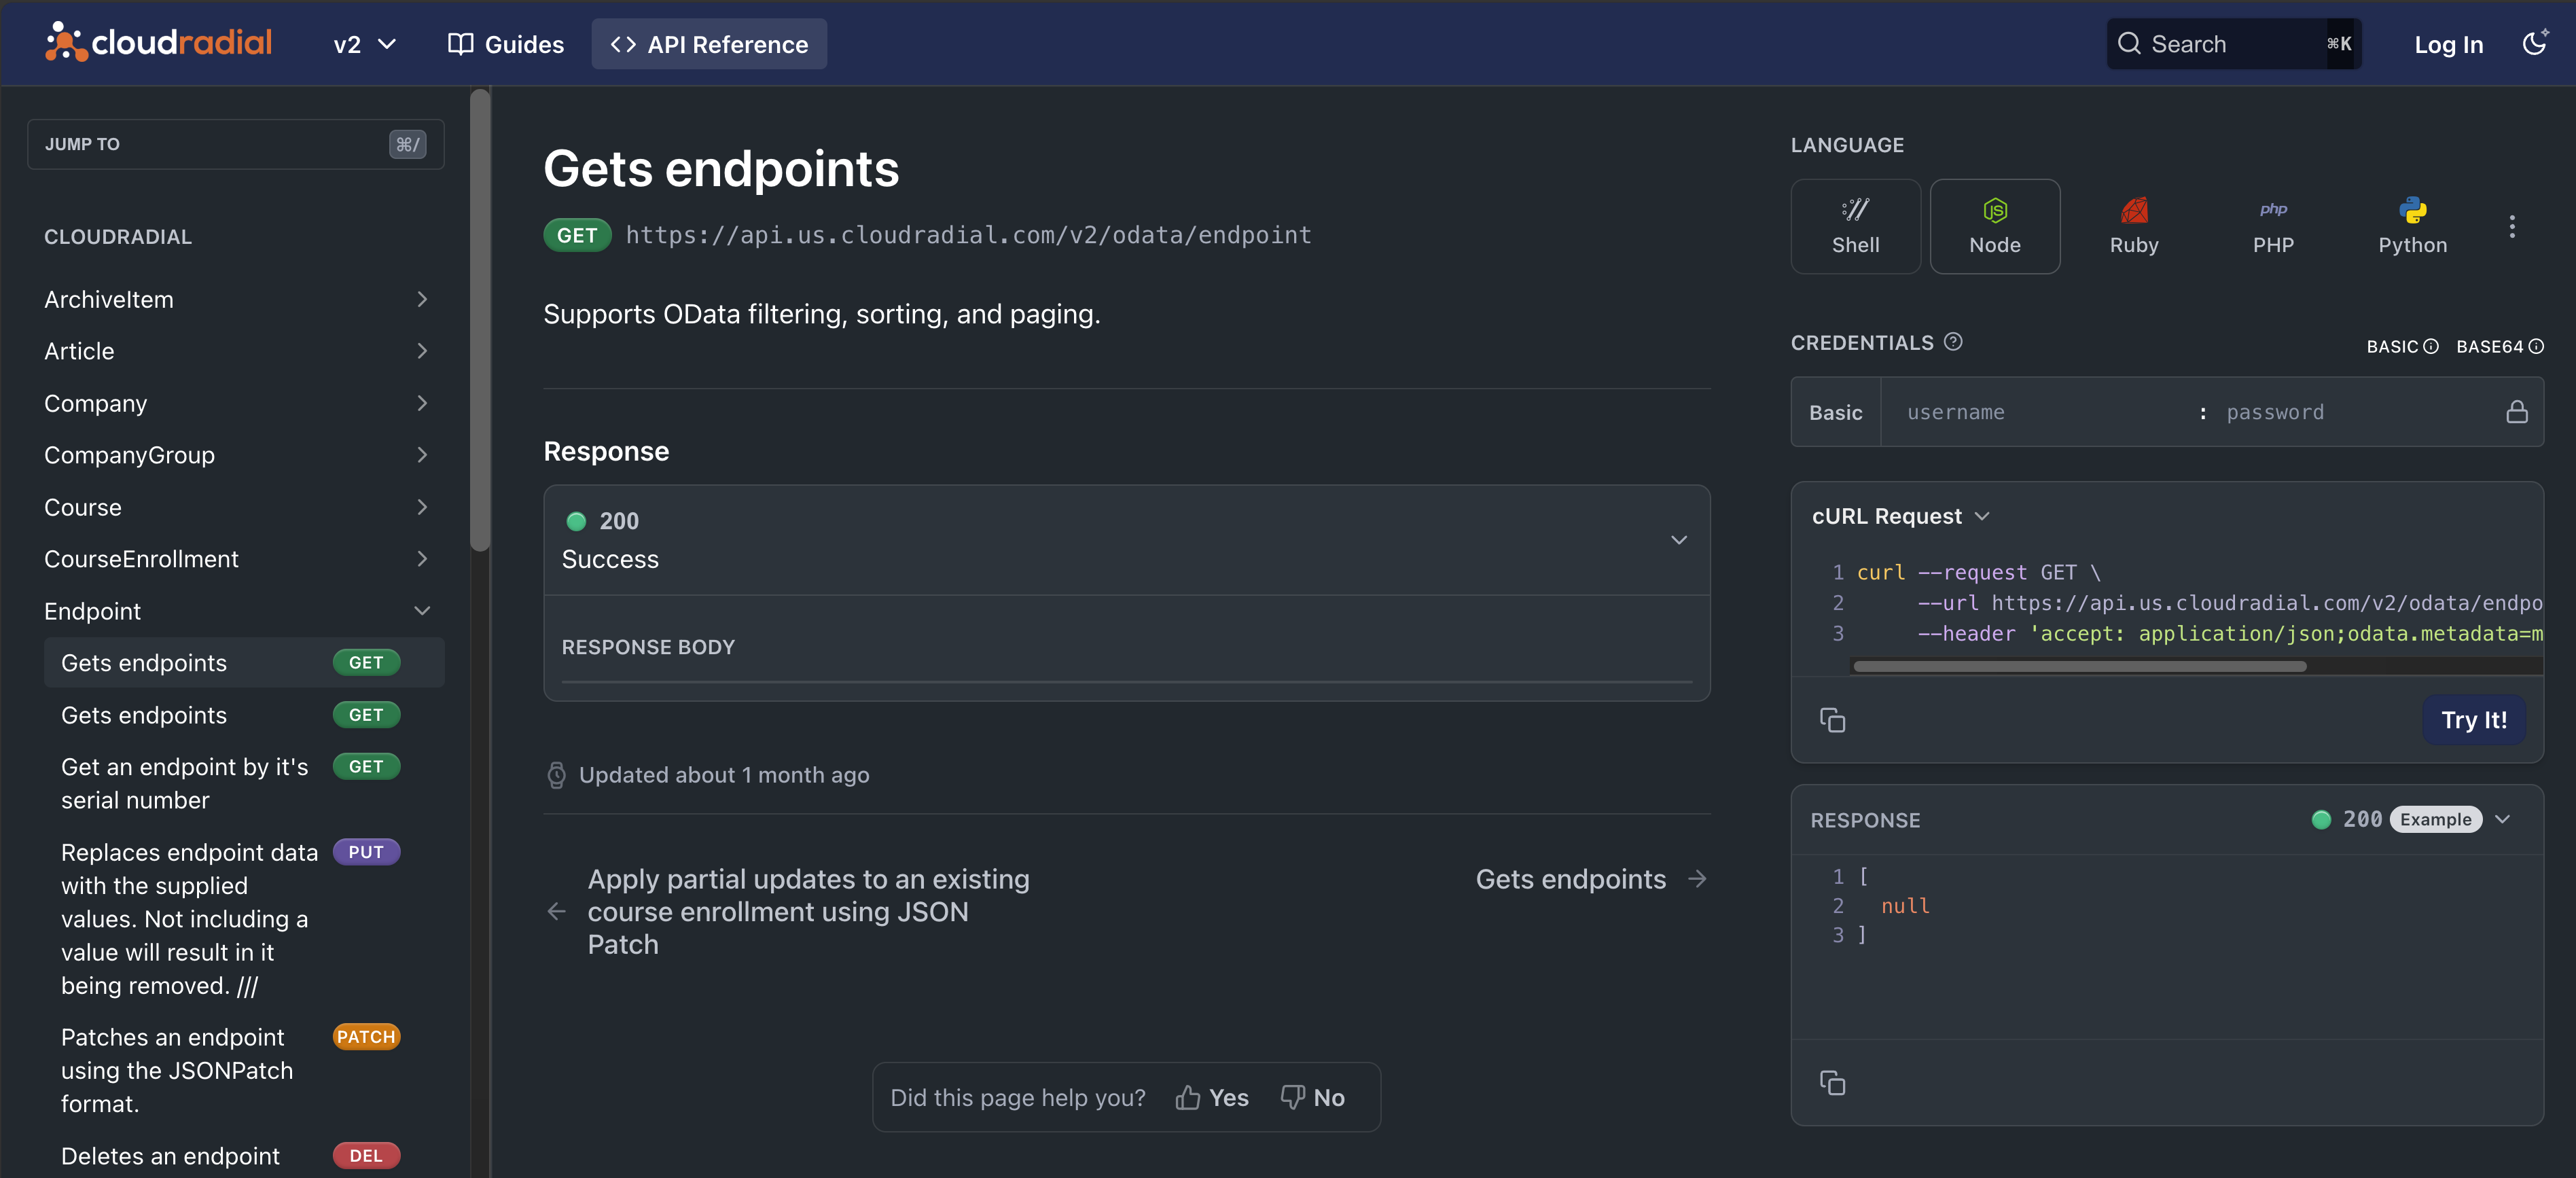
Task: Open the additional languages menu
Action: [x=2512, y=226]
